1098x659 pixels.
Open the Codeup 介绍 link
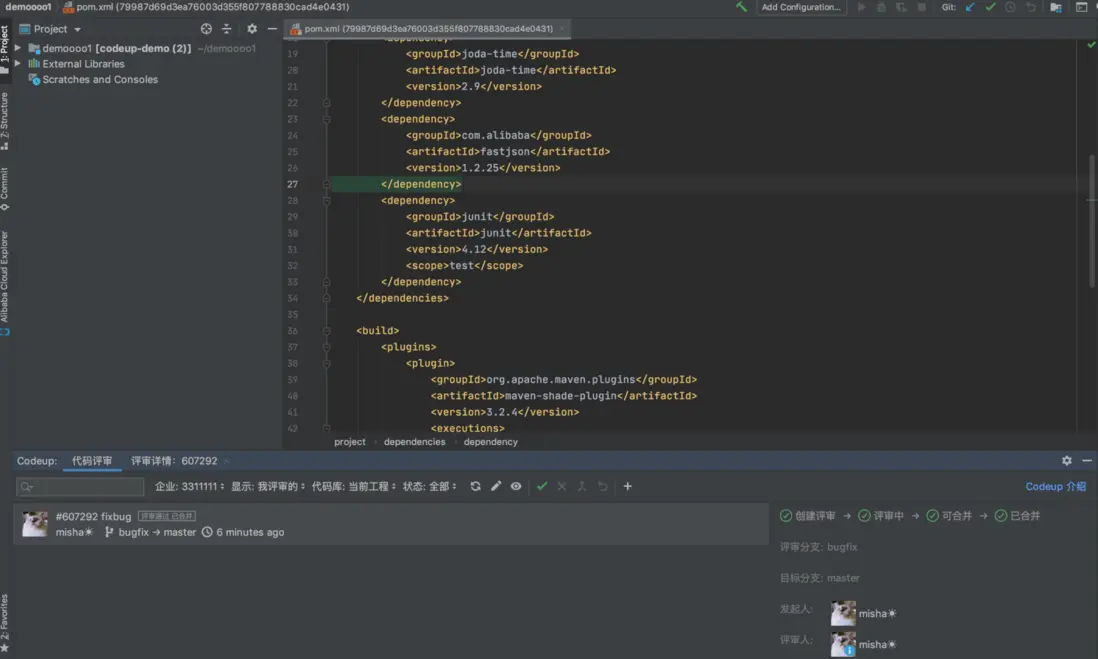(x=1055, y=487)
